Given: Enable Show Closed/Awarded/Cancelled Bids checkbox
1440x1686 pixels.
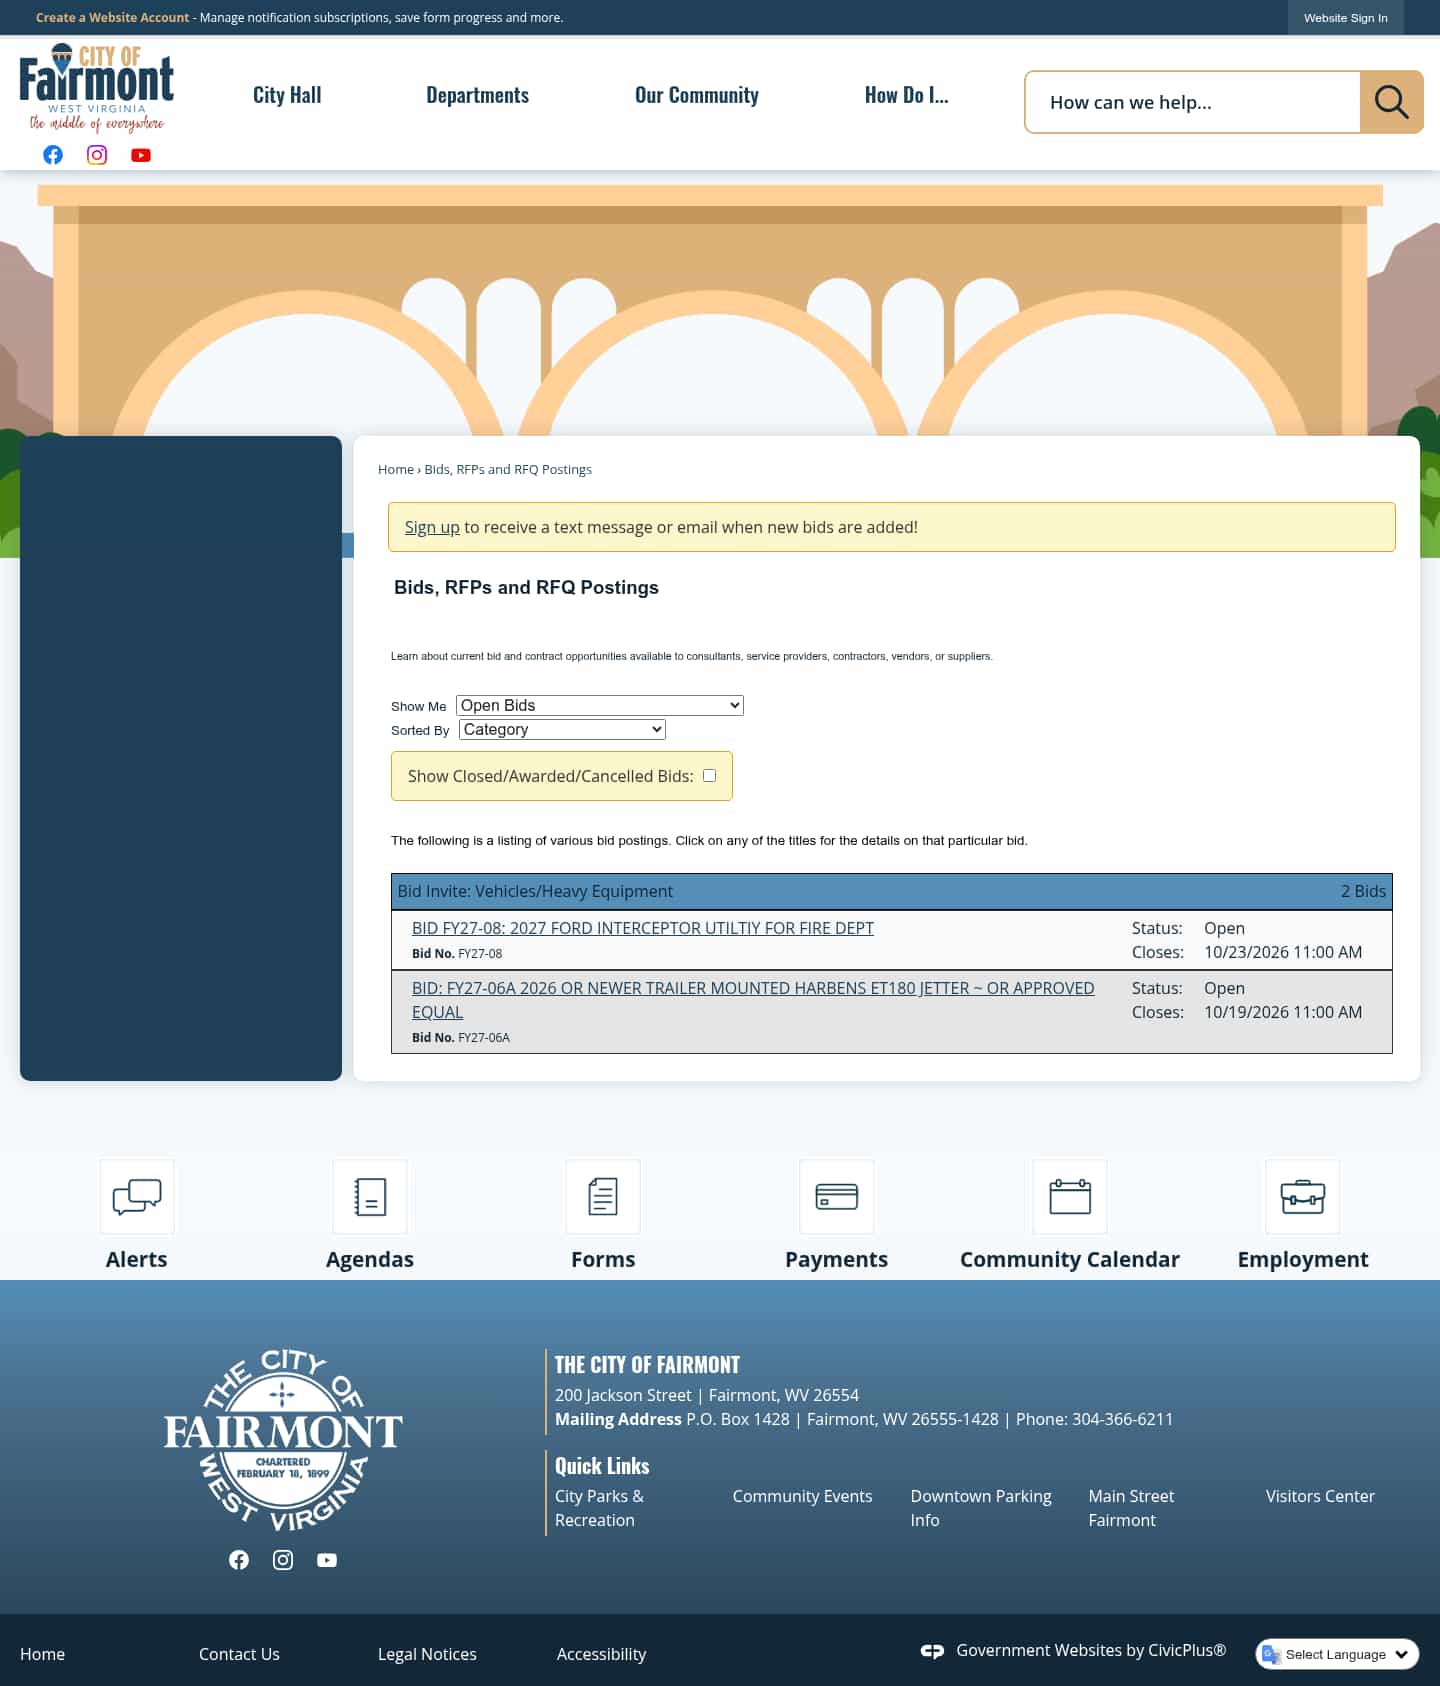Looking at the screenshot, I should [x=710, y=775].
